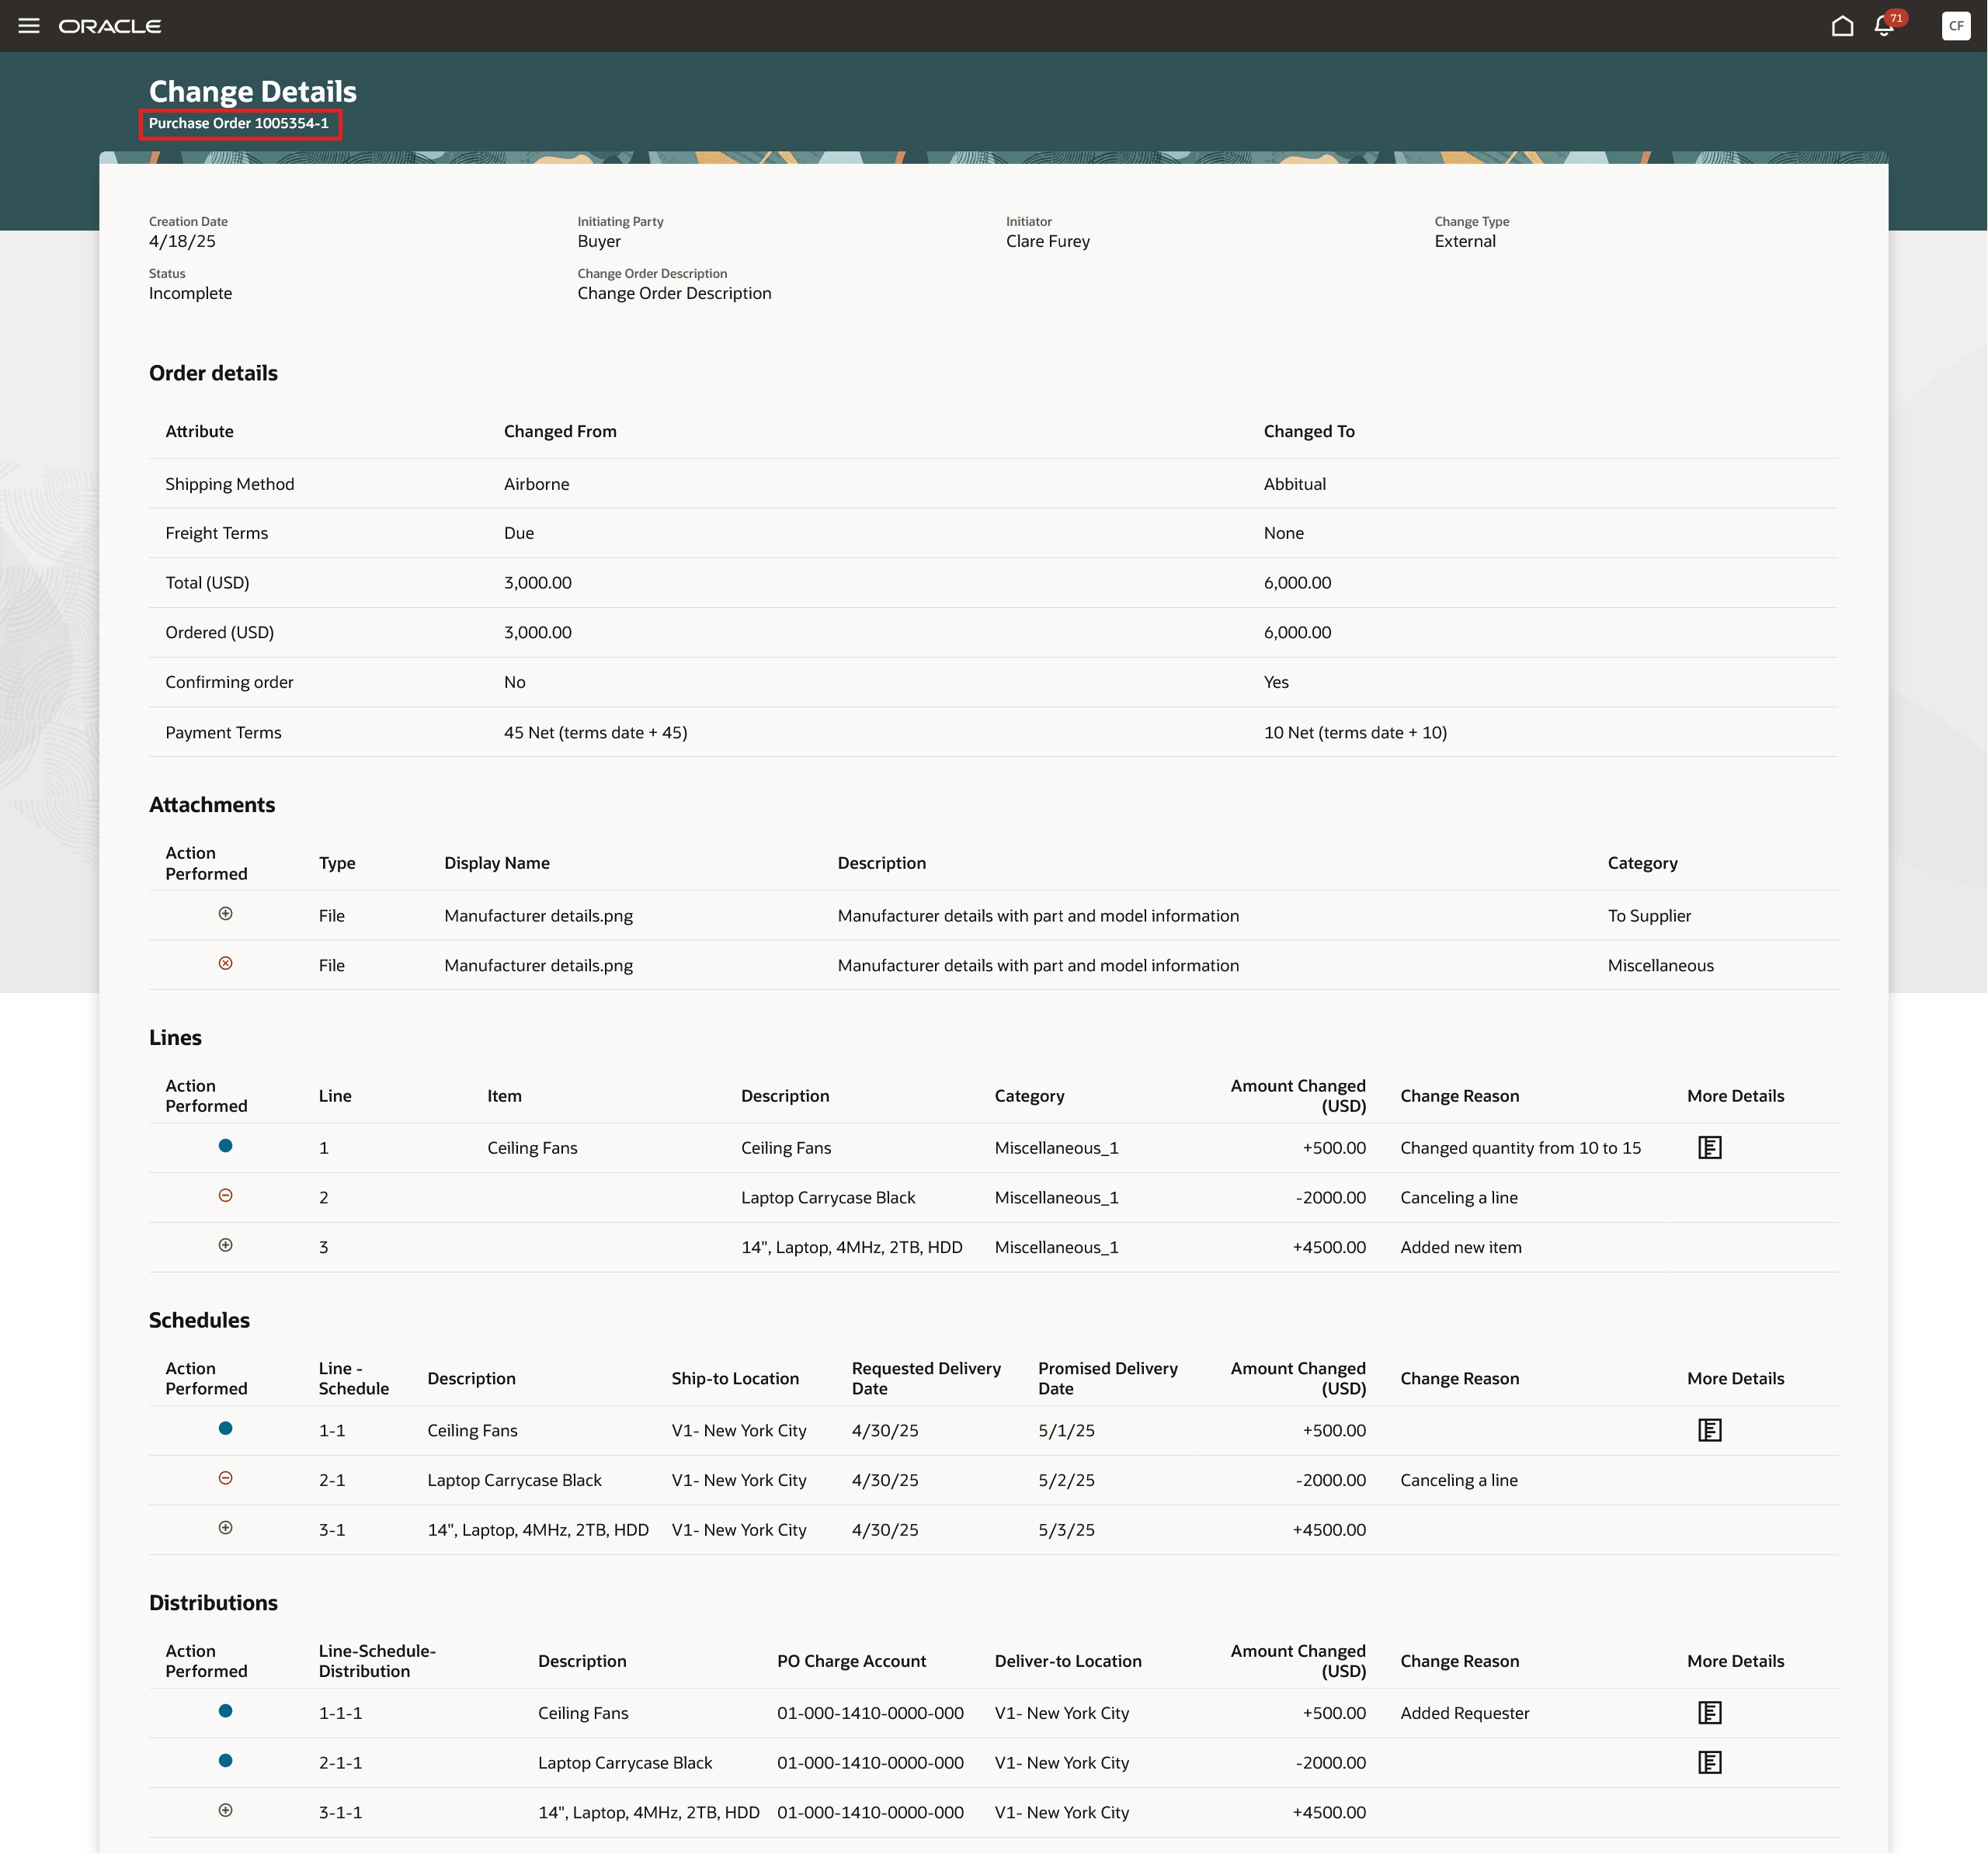The height and width of the screenshot is (1854, 1988).
Task: Open the CF user profile avatar
Action: click(1956, 26)
